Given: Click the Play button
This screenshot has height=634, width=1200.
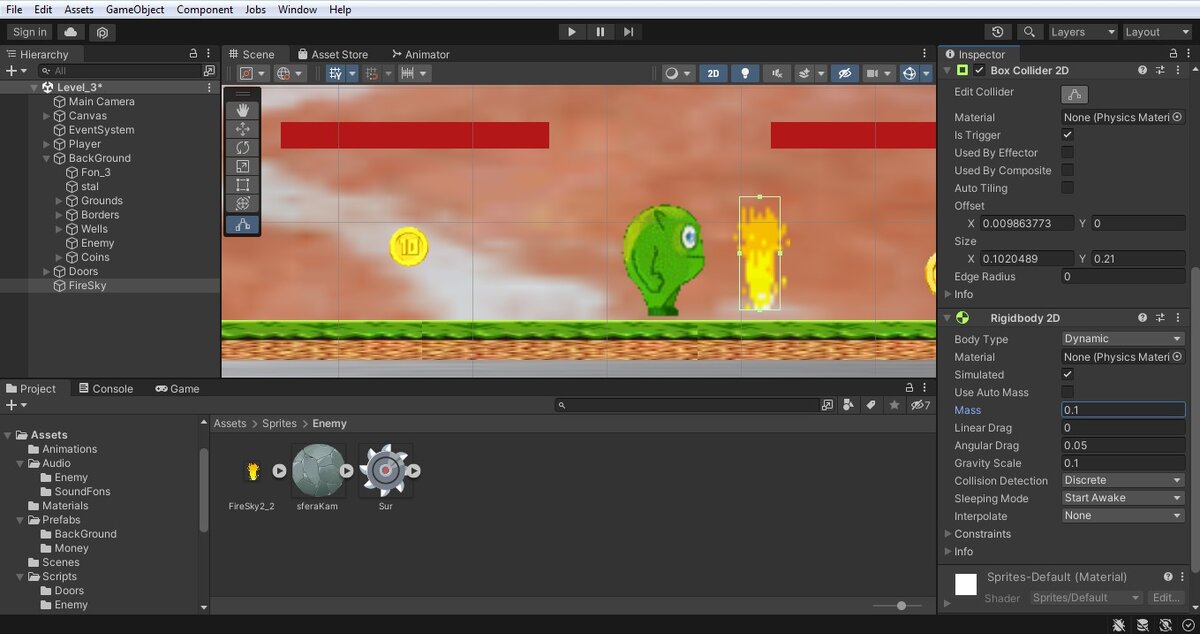Looking at the screenshot, I should click(x=572, y=32).
